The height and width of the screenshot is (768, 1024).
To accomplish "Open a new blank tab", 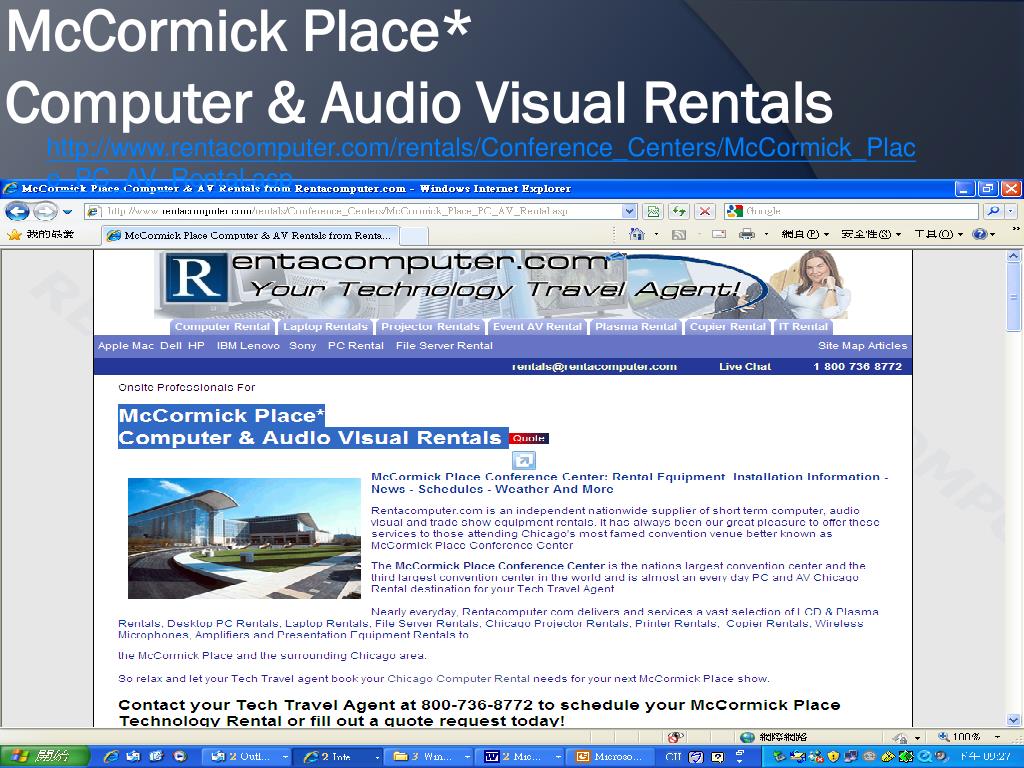I will pyautogui.click(x=414, y=236).
